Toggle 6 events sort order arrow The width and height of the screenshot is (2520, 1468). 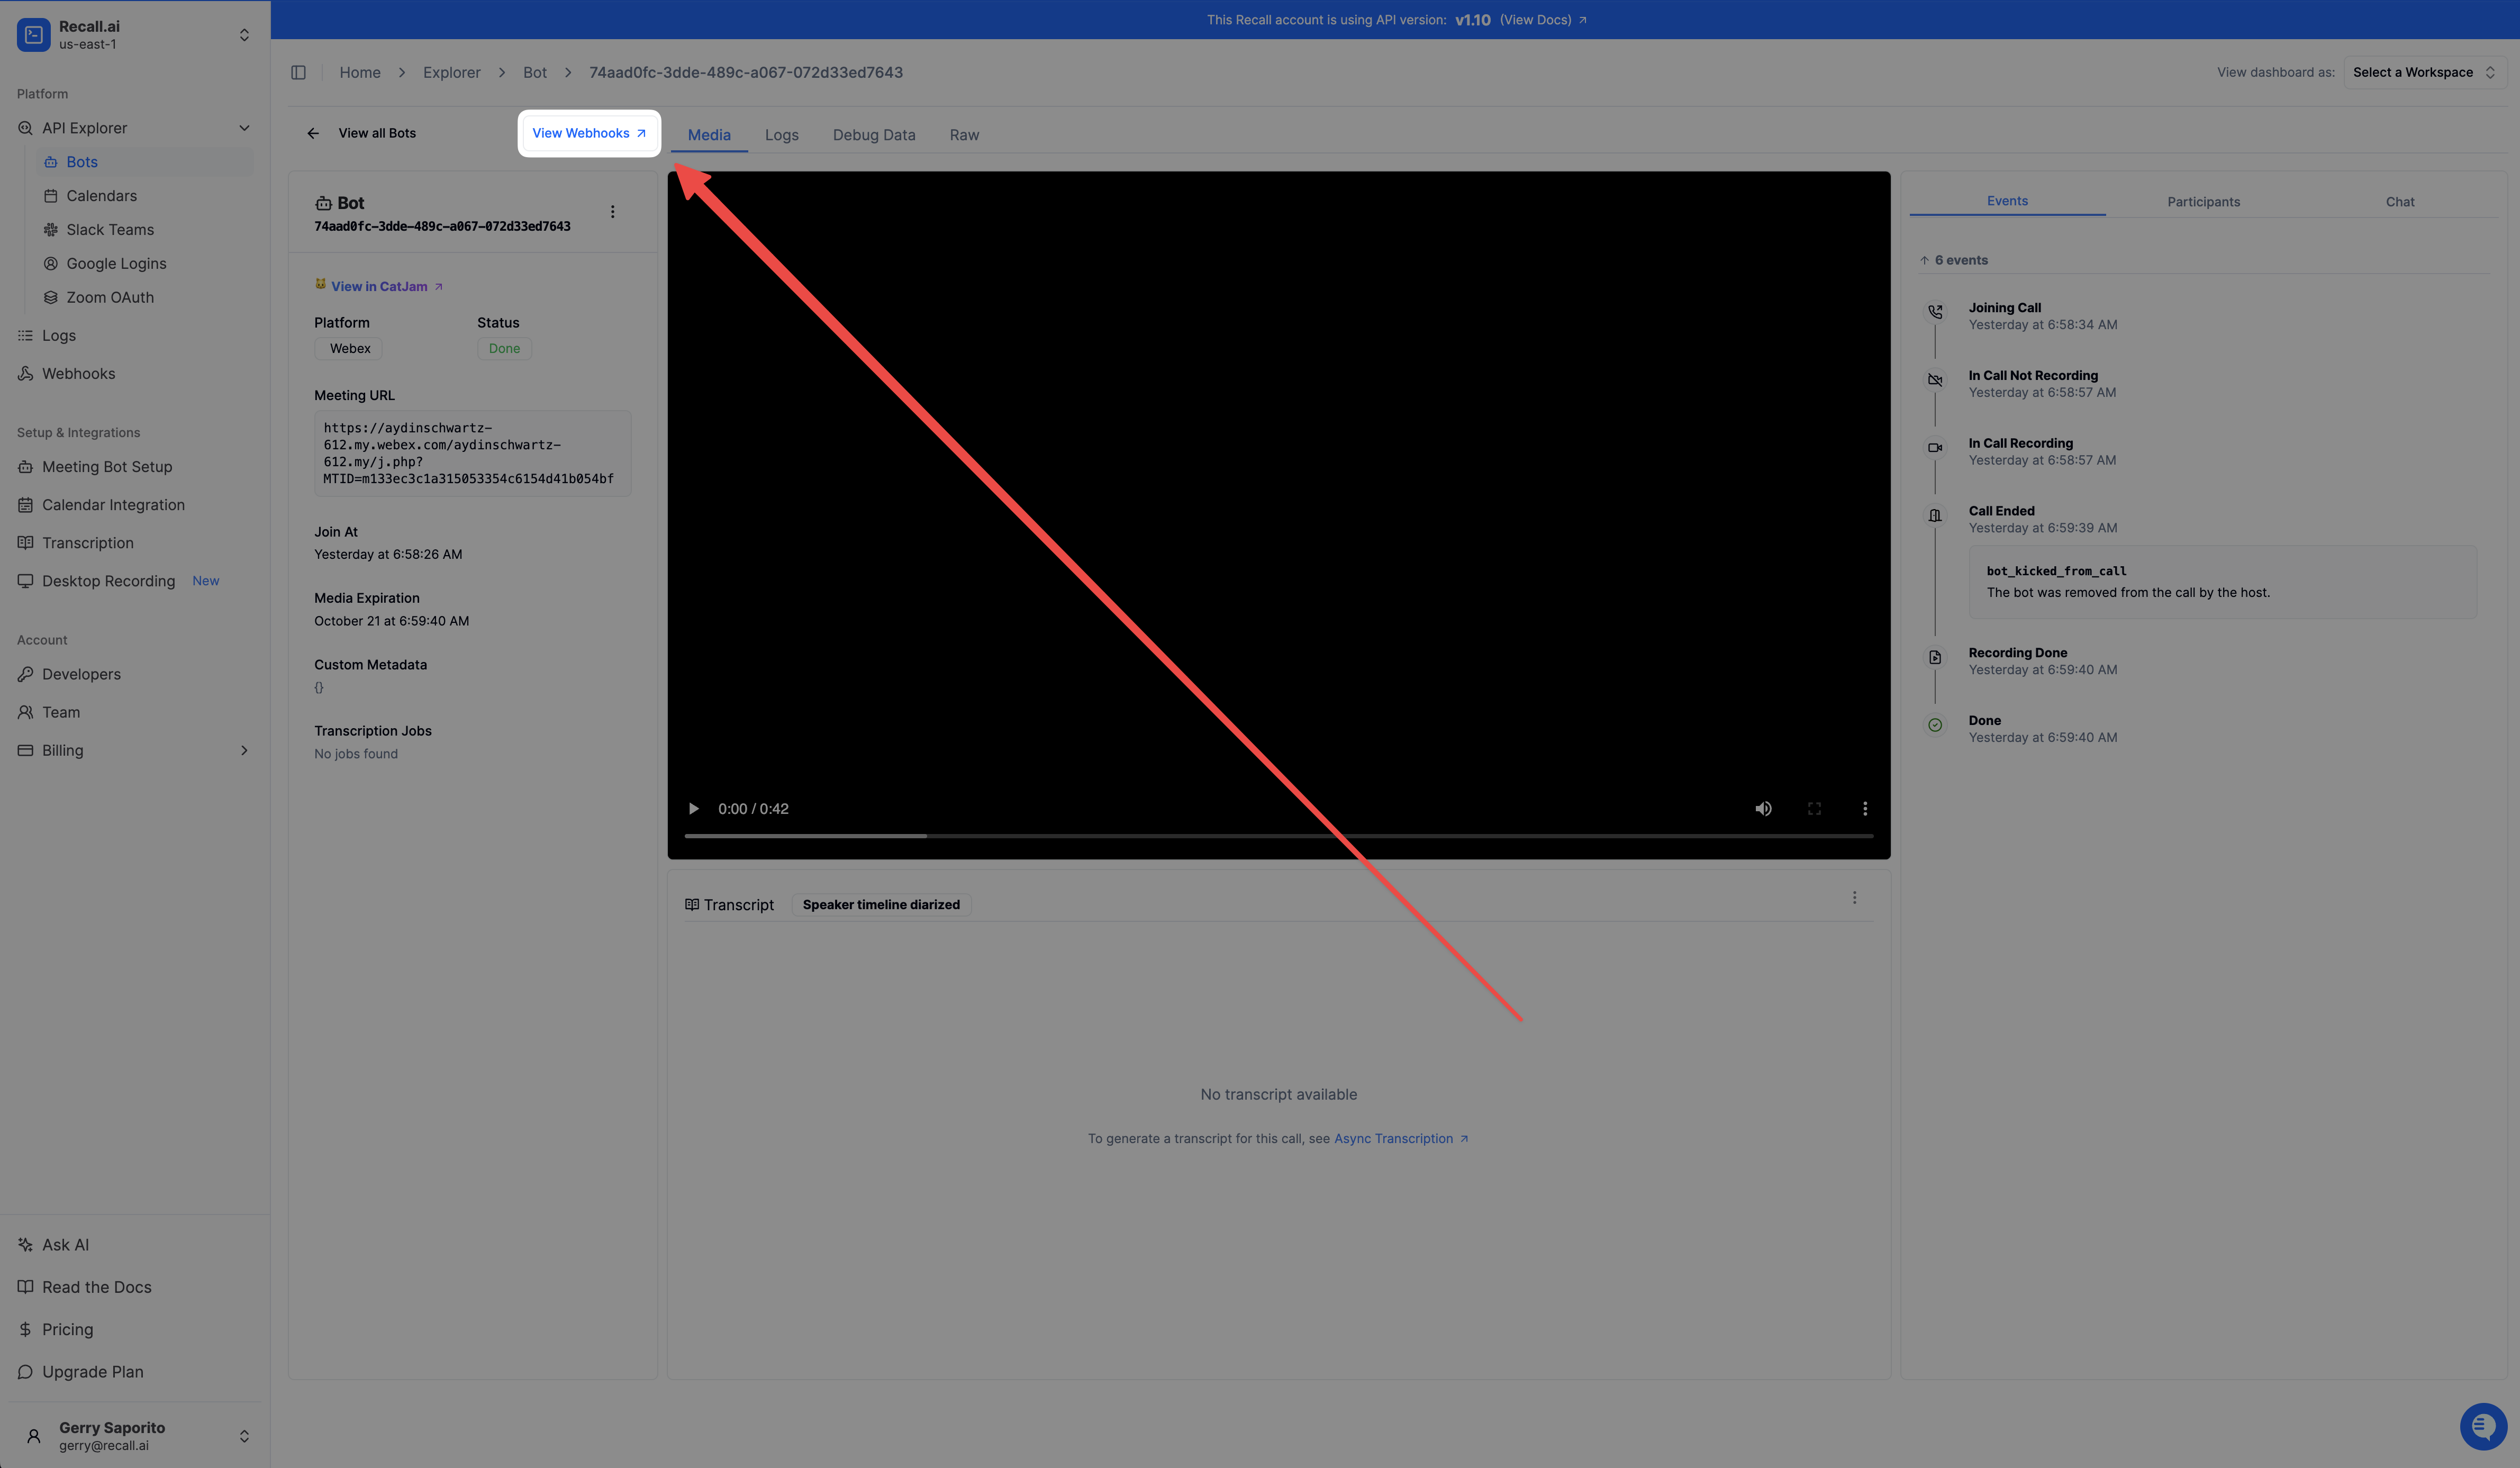[x=1924, y=260]
